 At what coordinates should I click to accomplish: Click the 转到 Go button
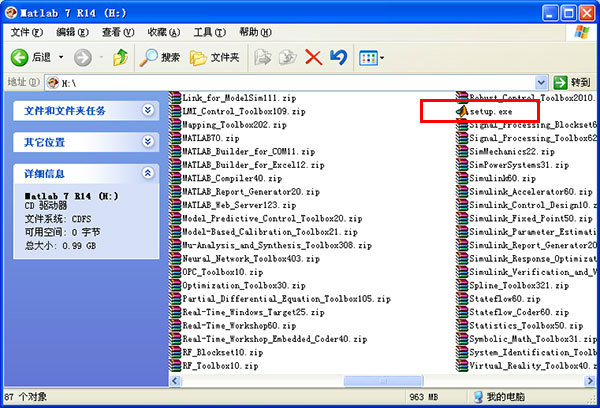(x=573, y=81)
